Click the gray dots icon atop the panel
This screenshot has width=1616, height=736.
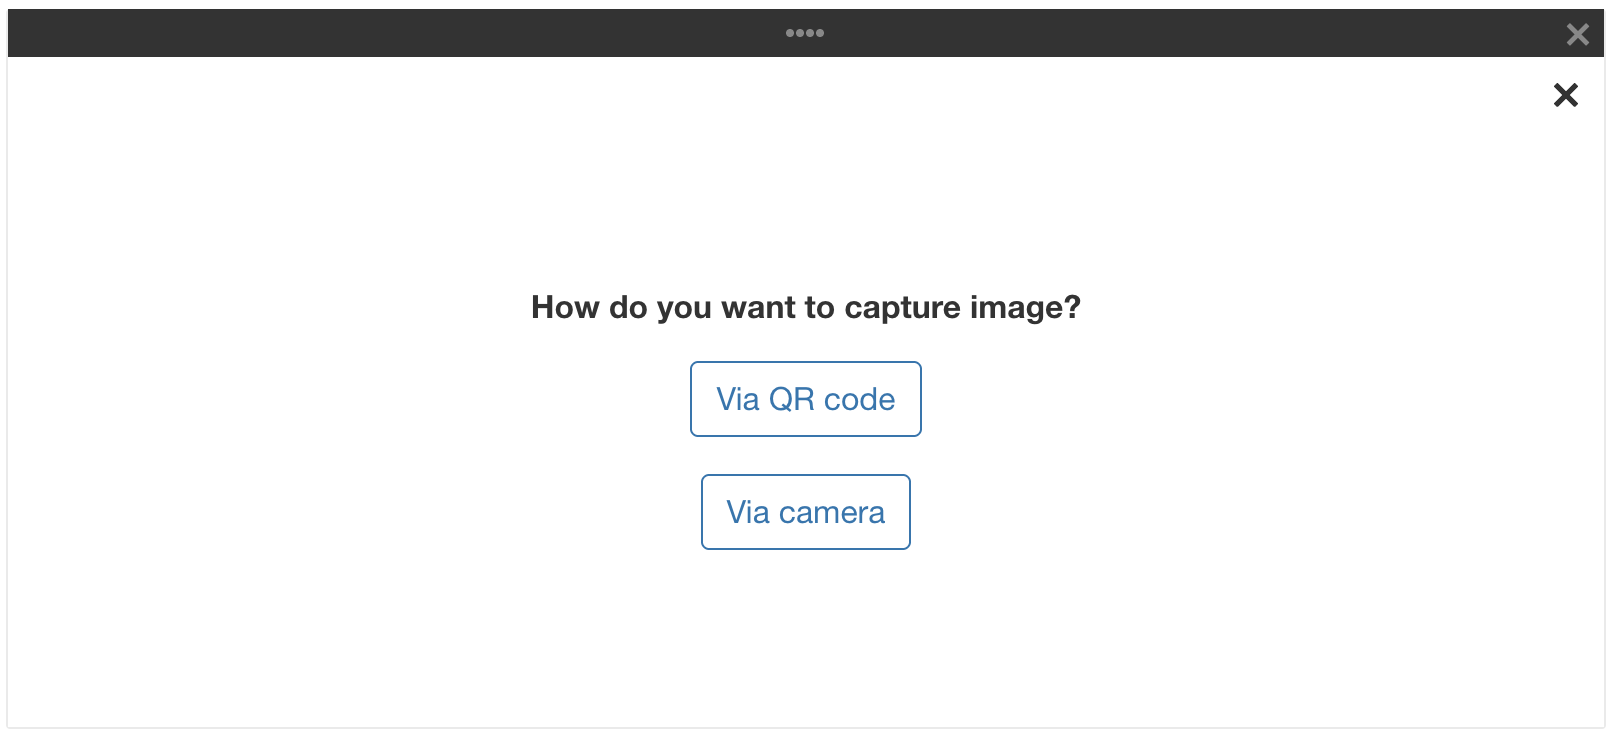[x=805, y=33]
